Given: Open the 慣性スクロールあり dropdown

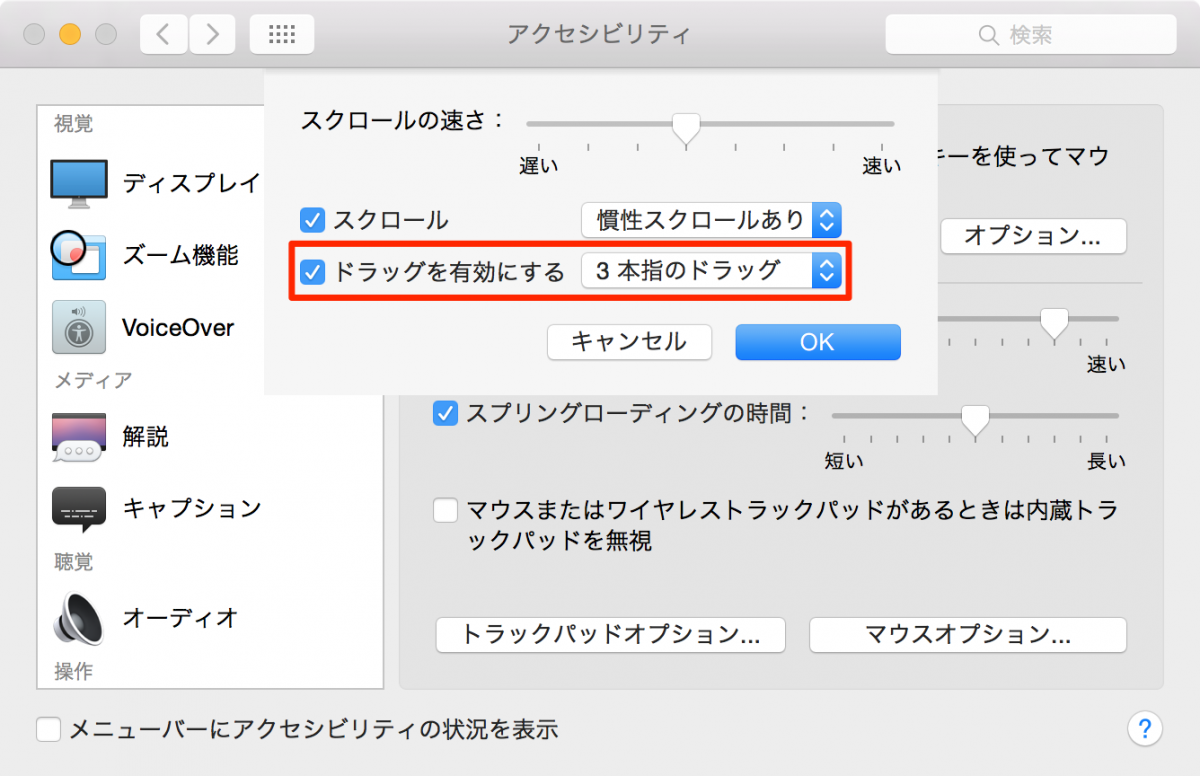Looking at the screenshot, I should click(711, 220).
